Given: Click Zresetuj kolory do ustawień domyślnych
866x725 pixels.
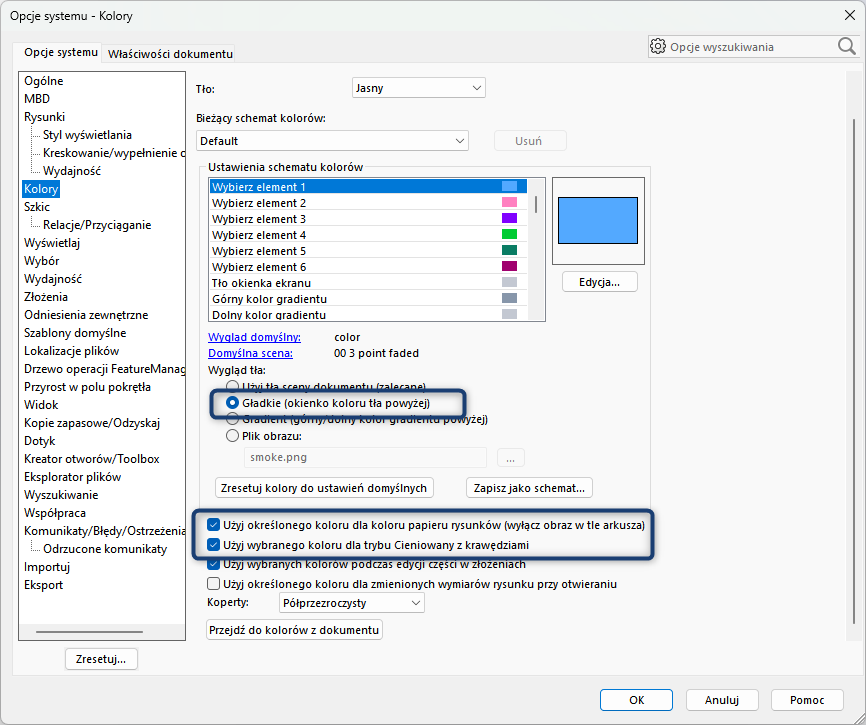Looking at the screenshot, I should tap(324, 488).
